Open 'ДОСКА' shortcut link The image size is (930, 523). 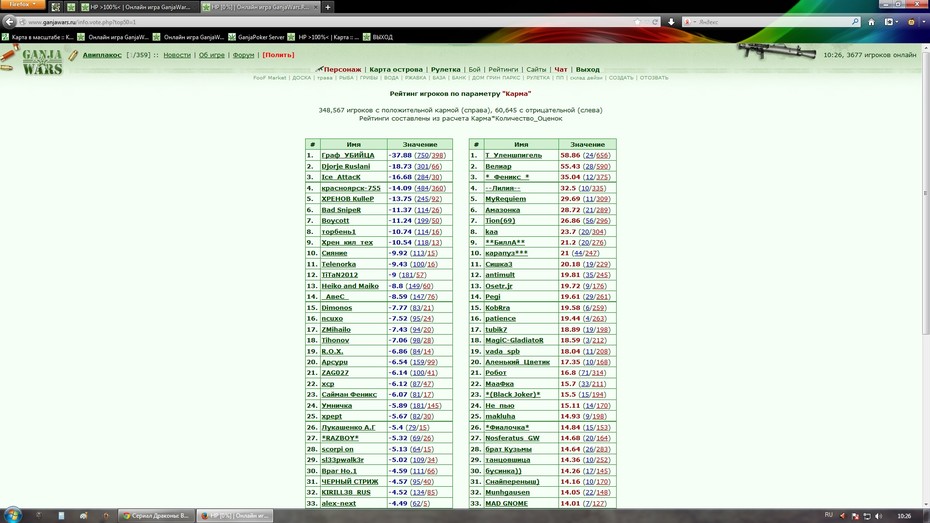point(301,78)
